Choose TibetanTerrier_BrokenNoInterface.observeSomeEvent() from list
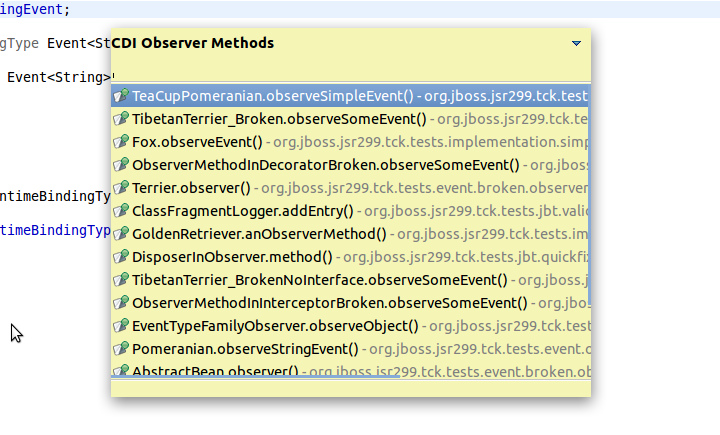 tap(319, 280)
